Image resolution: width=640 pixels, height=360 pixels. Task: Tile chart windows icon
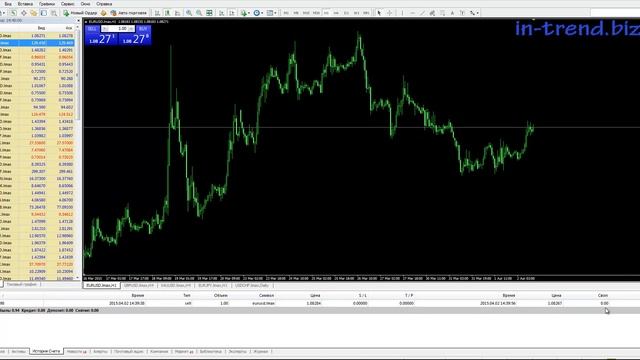pyautogui.click(x=209, y=13)
